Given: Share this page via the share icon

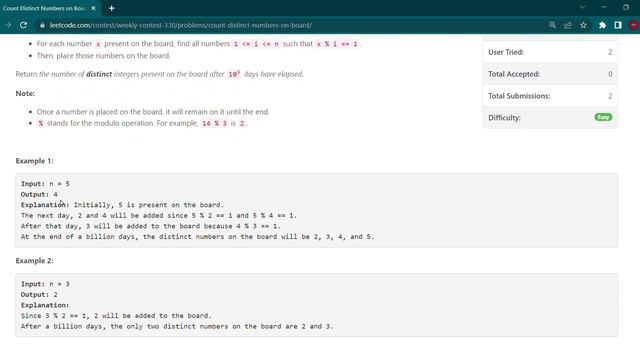Looking at the screenshot, I should click(568, 25).
